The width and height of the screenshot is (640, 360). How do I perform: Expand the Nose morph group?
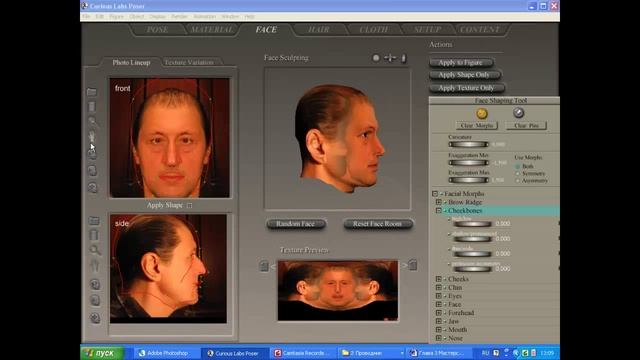(x=439, y=338)
